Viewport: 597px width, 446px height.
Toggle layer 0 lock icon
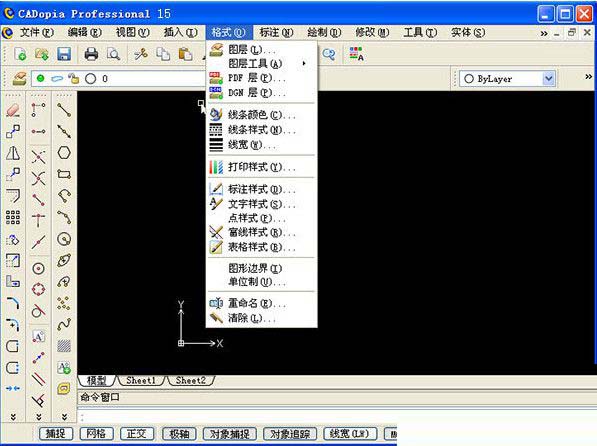click(74, 78)
